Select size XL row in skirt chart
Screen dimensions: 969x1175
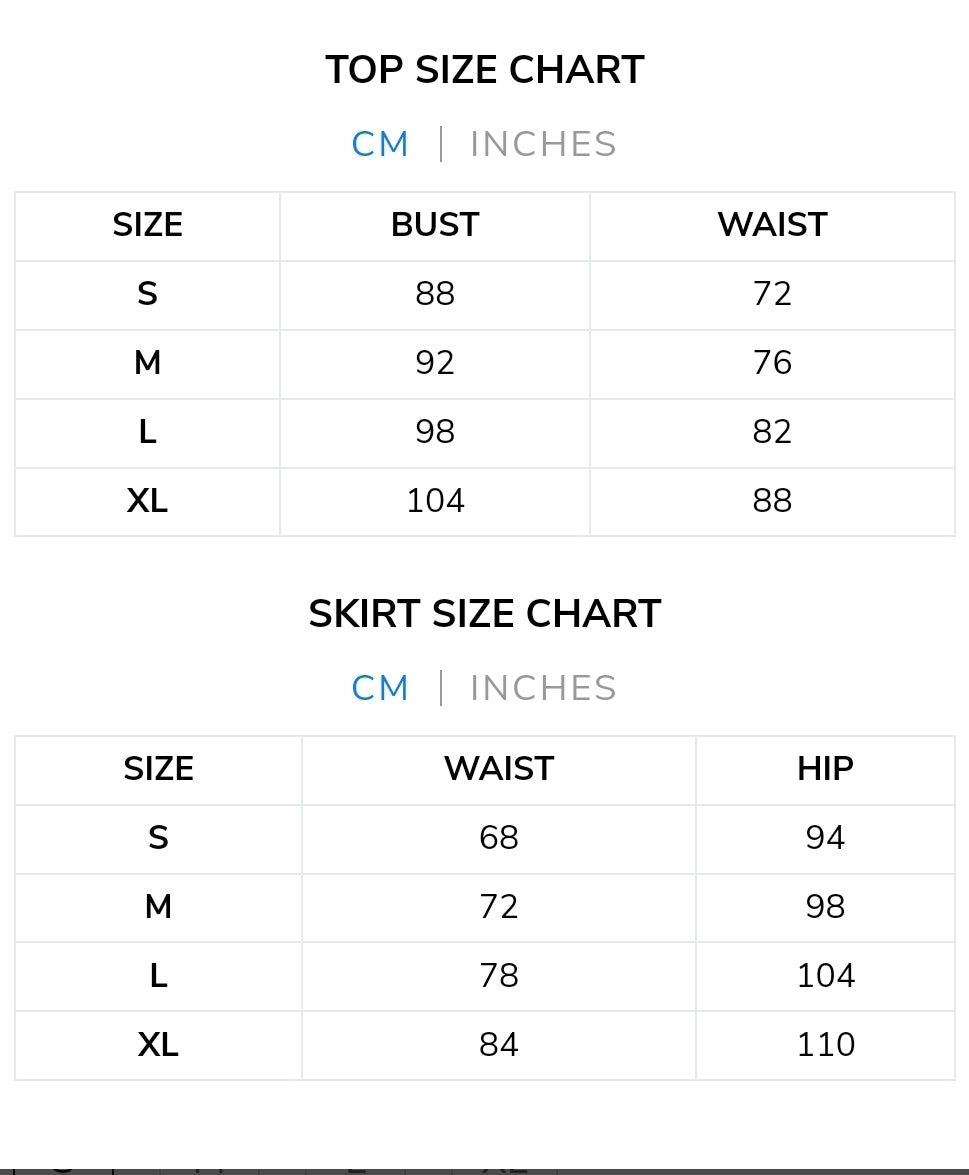[158, 1045]
